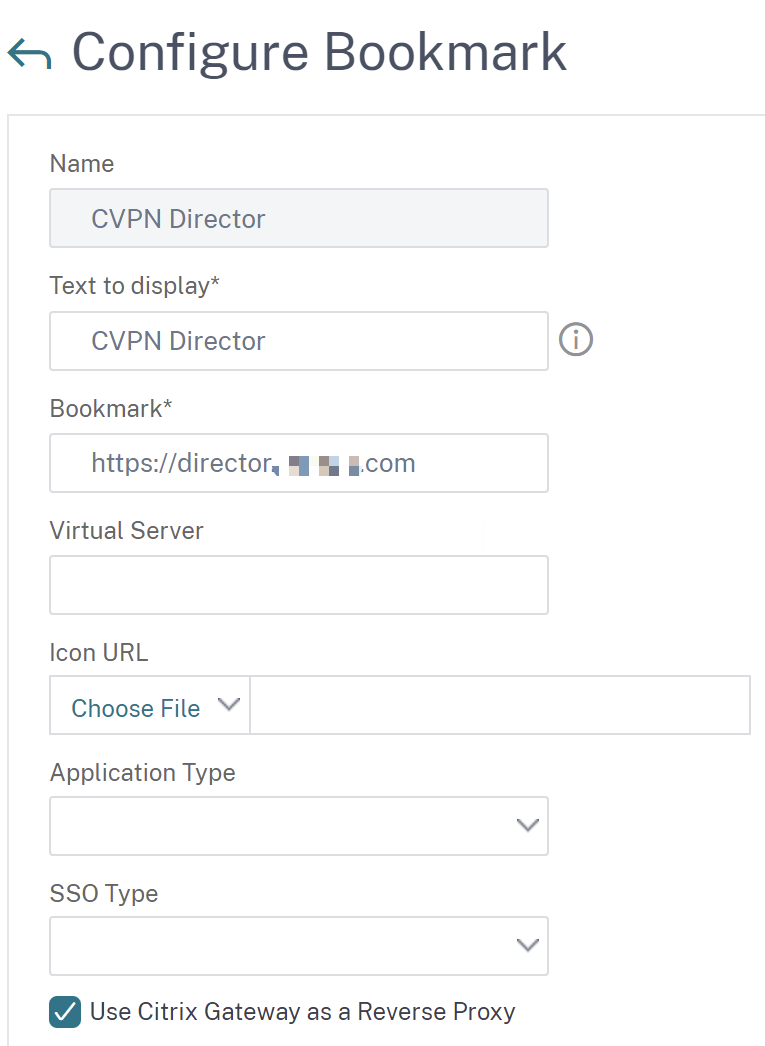
Task: Click the Icon URL path text box
Action: pyautogui.click(x=500, y=705)
